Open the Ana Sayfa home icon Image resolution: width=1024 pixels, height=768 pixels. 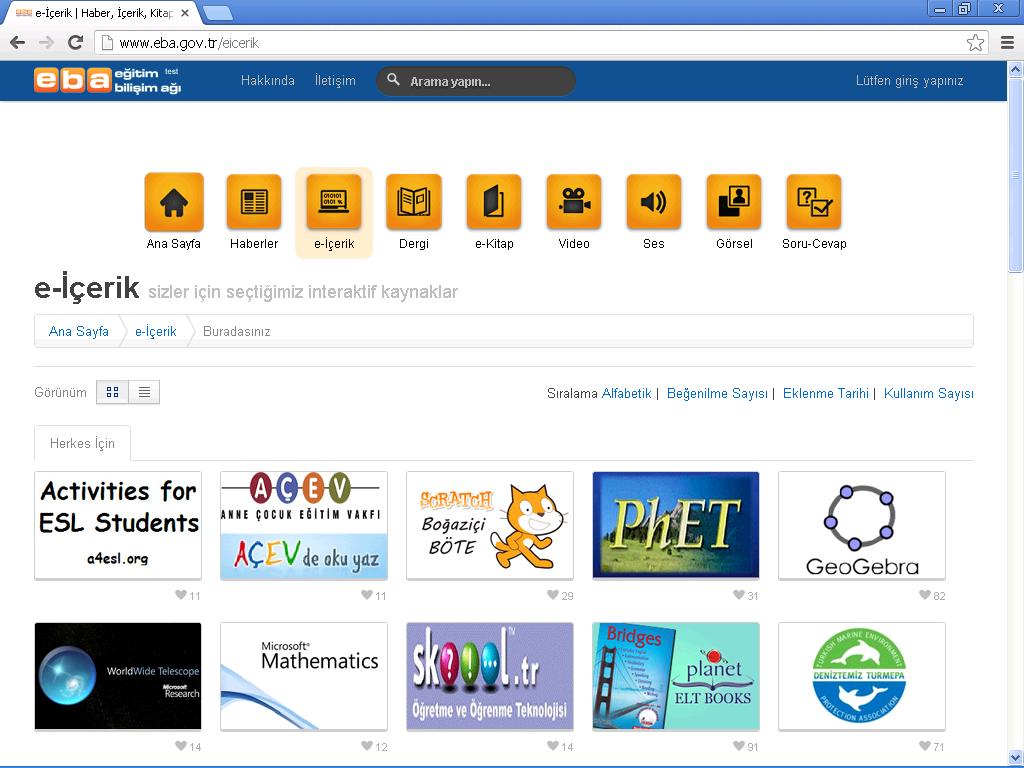pos(174,202)
